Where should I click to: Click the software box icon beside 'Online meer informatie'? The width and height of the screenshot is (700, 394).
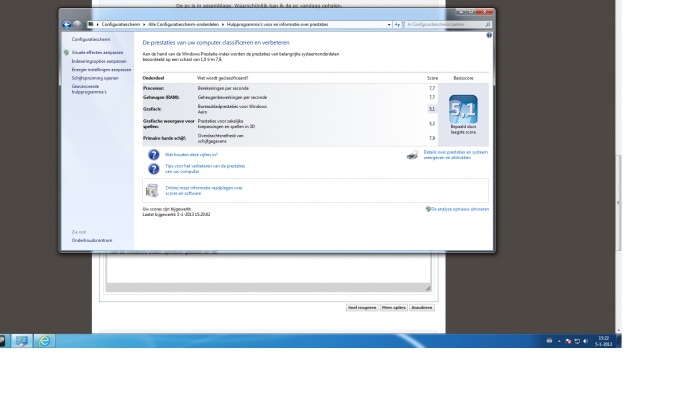pos(152,191)
